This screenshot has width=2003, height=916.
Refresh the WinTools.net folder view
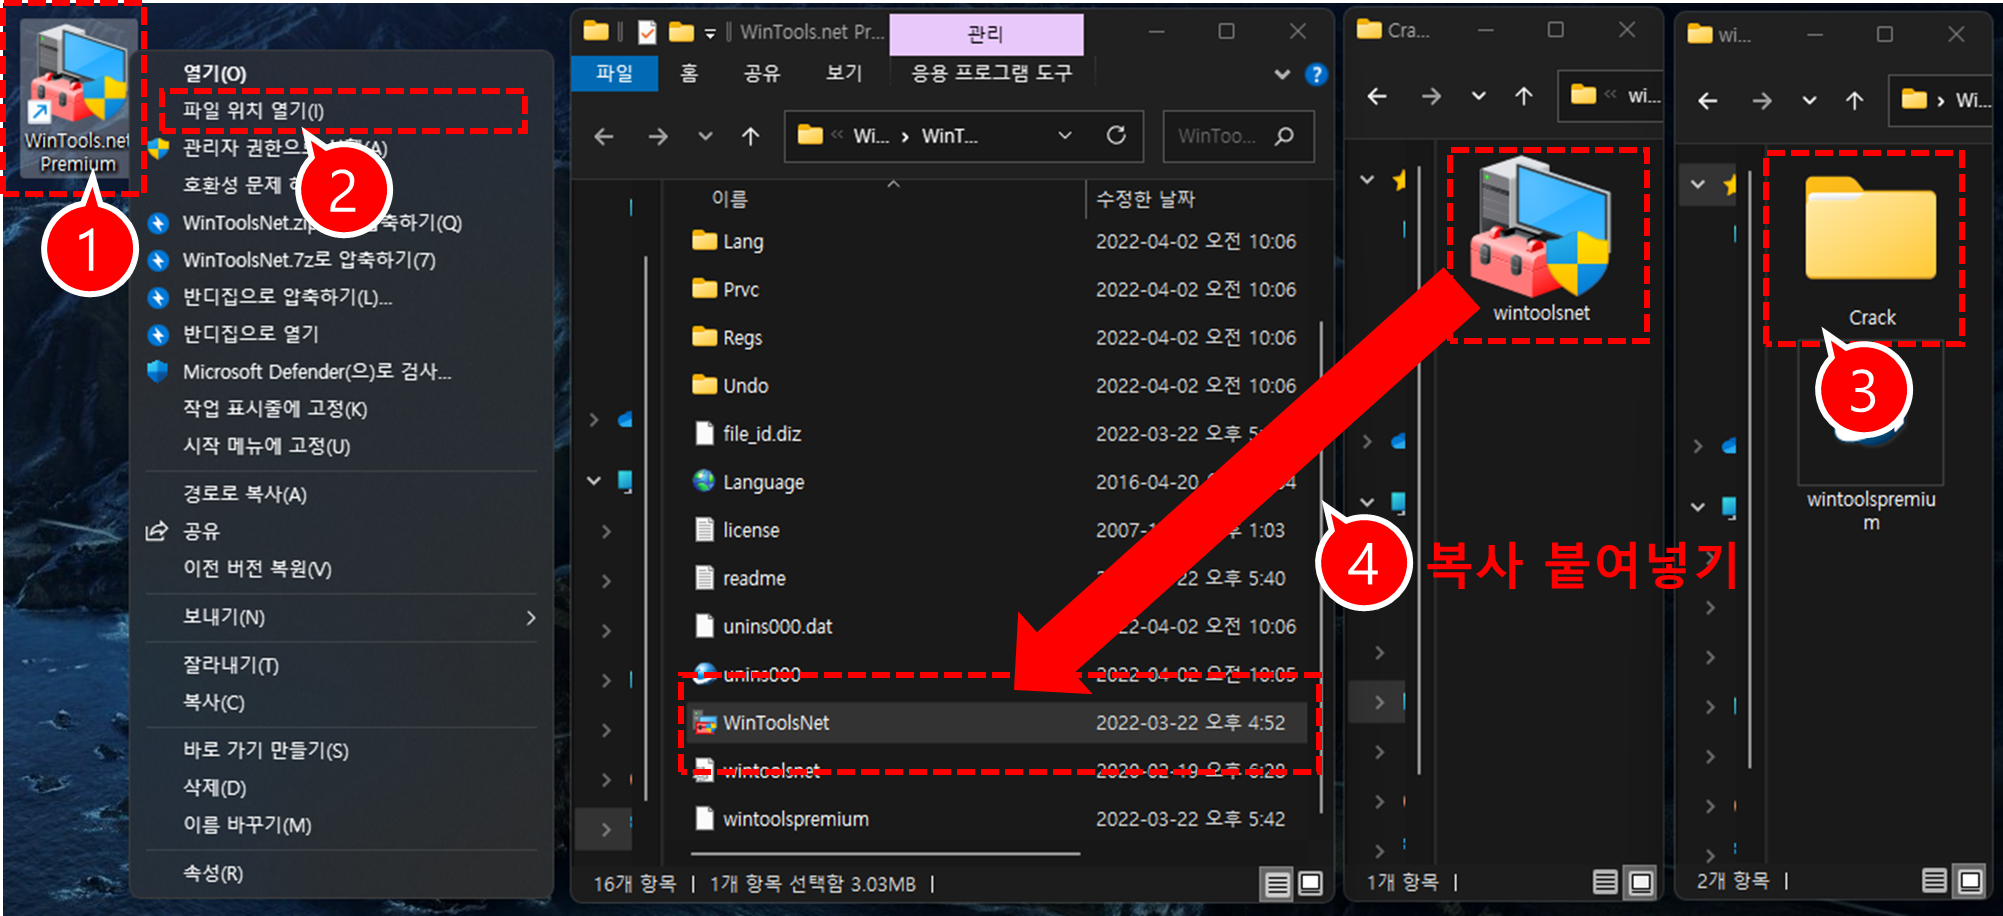click(x=1116, y=135)
